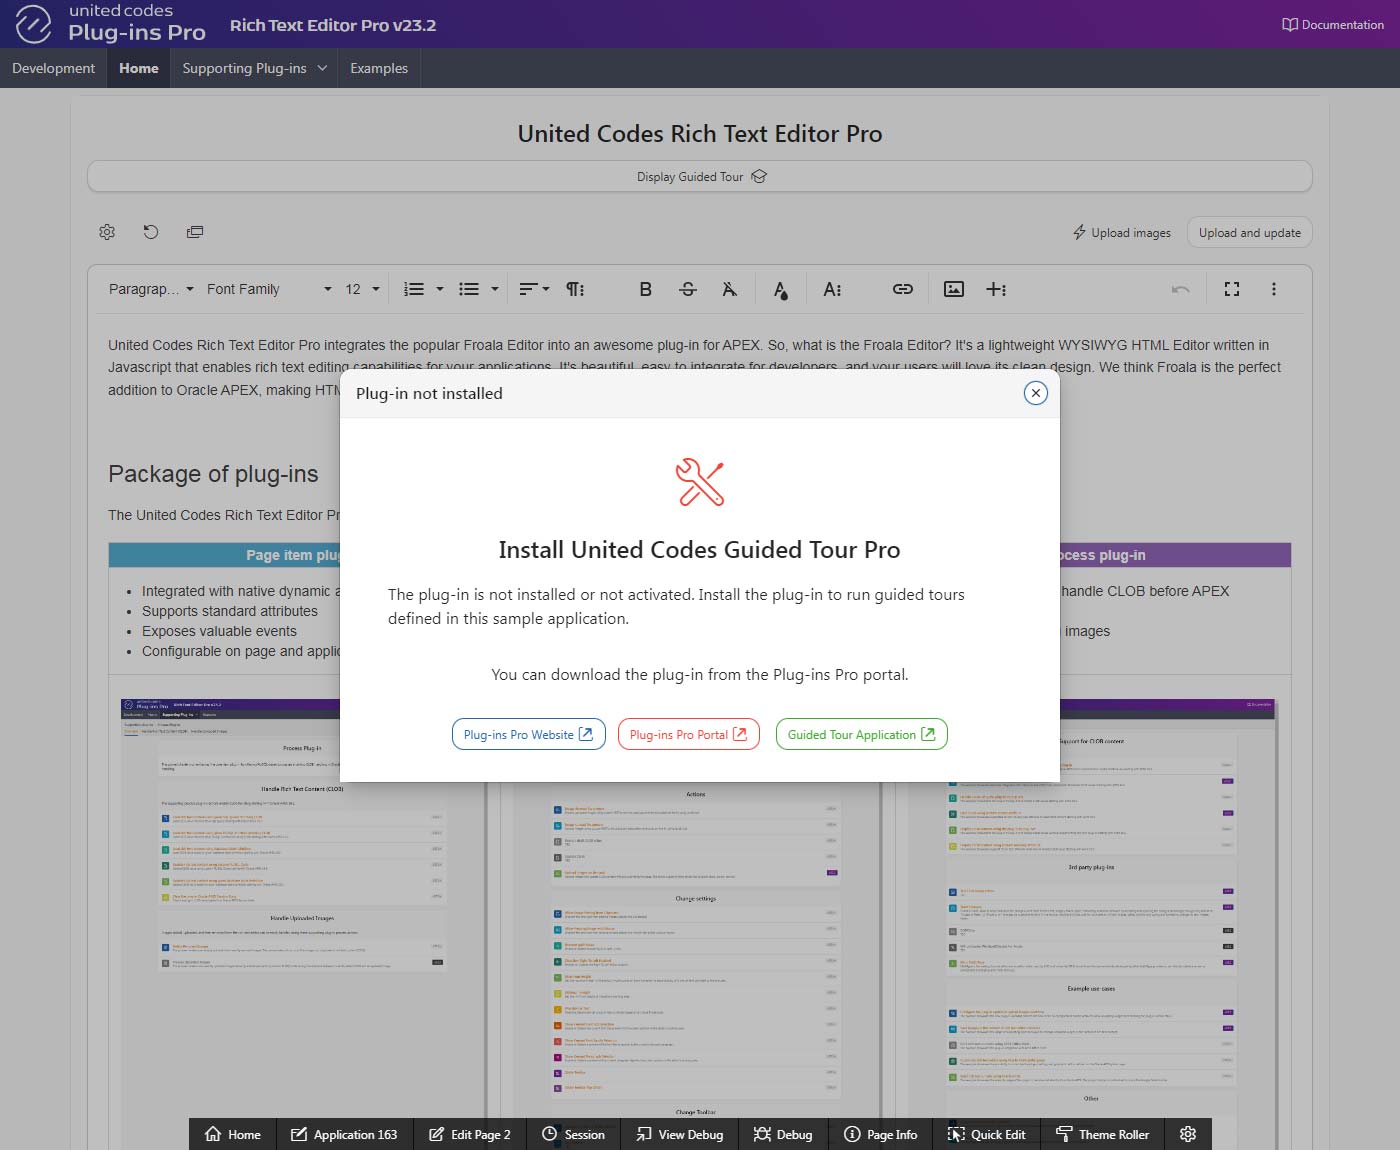The width and height of the screenshot is (1400, 1150).
Task: Open more text options icon
Action: (x=832, y=289)
